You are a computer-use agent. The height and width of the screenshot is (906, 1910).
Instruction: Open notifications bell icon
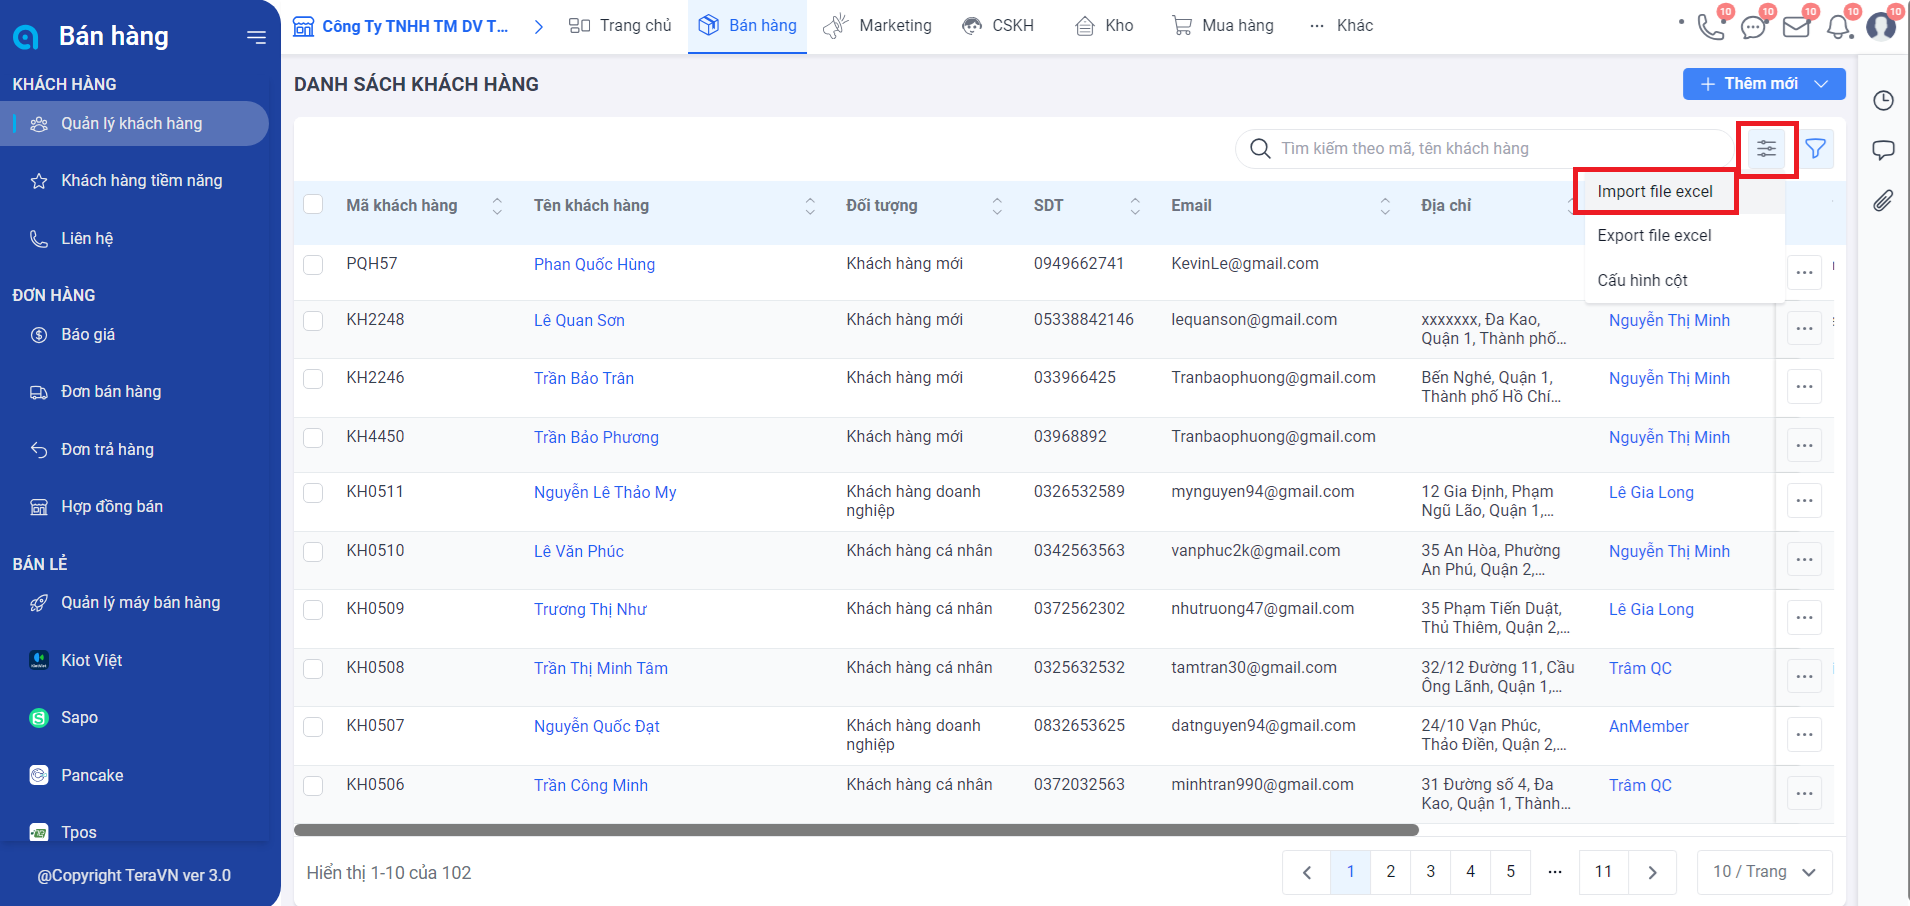pyautogui.click(x=1839, y=27)
